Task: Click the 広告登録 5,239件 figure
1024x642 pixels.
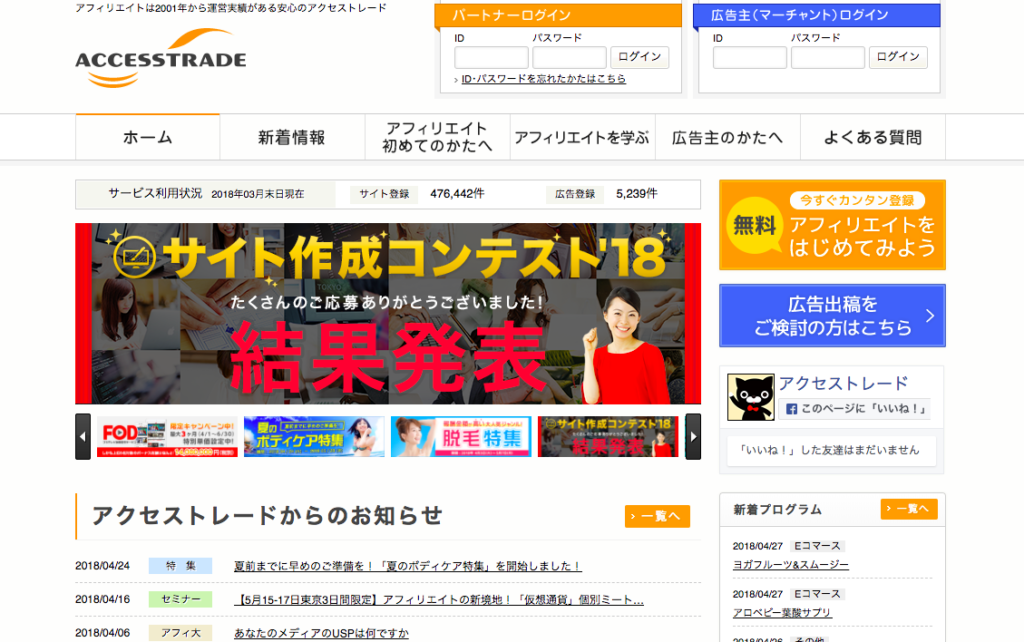Action: 637,194
